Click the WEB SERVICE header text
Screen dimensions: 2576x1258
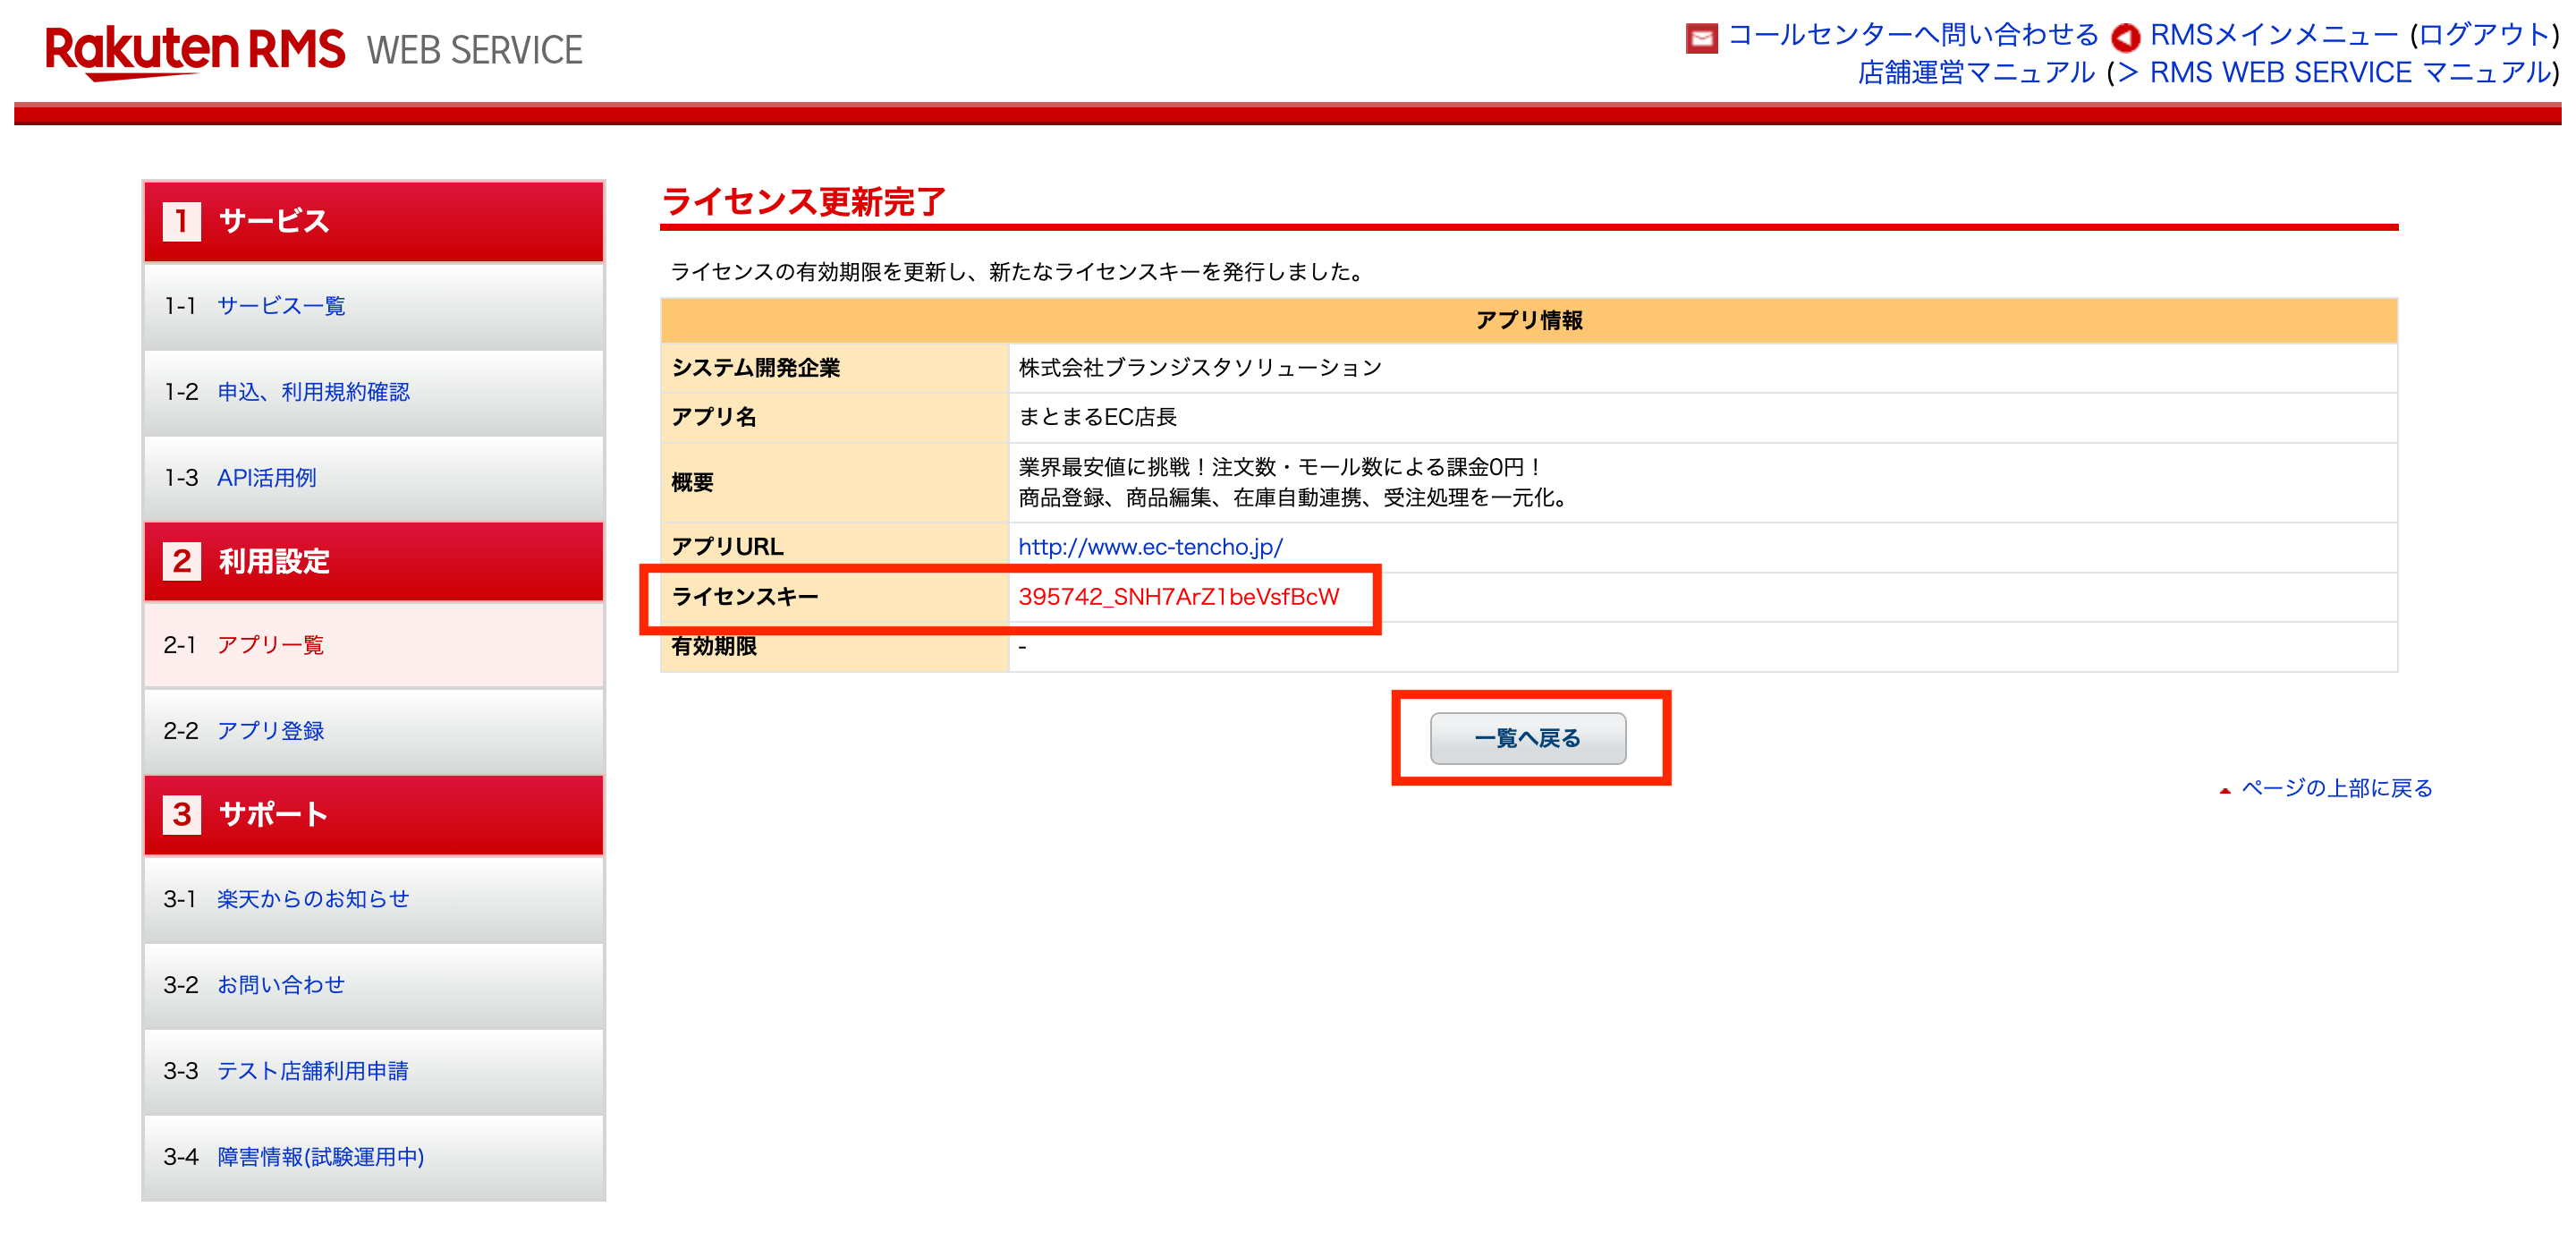[x=474, y=51]
